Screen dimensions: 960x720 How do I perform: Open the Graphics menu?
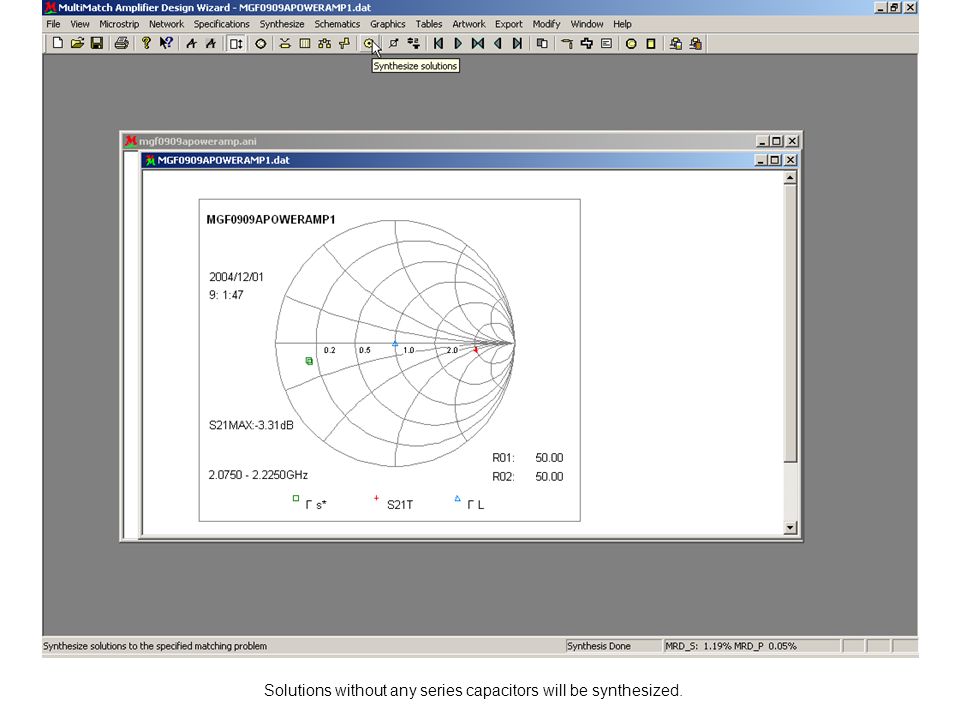point(388,24)
